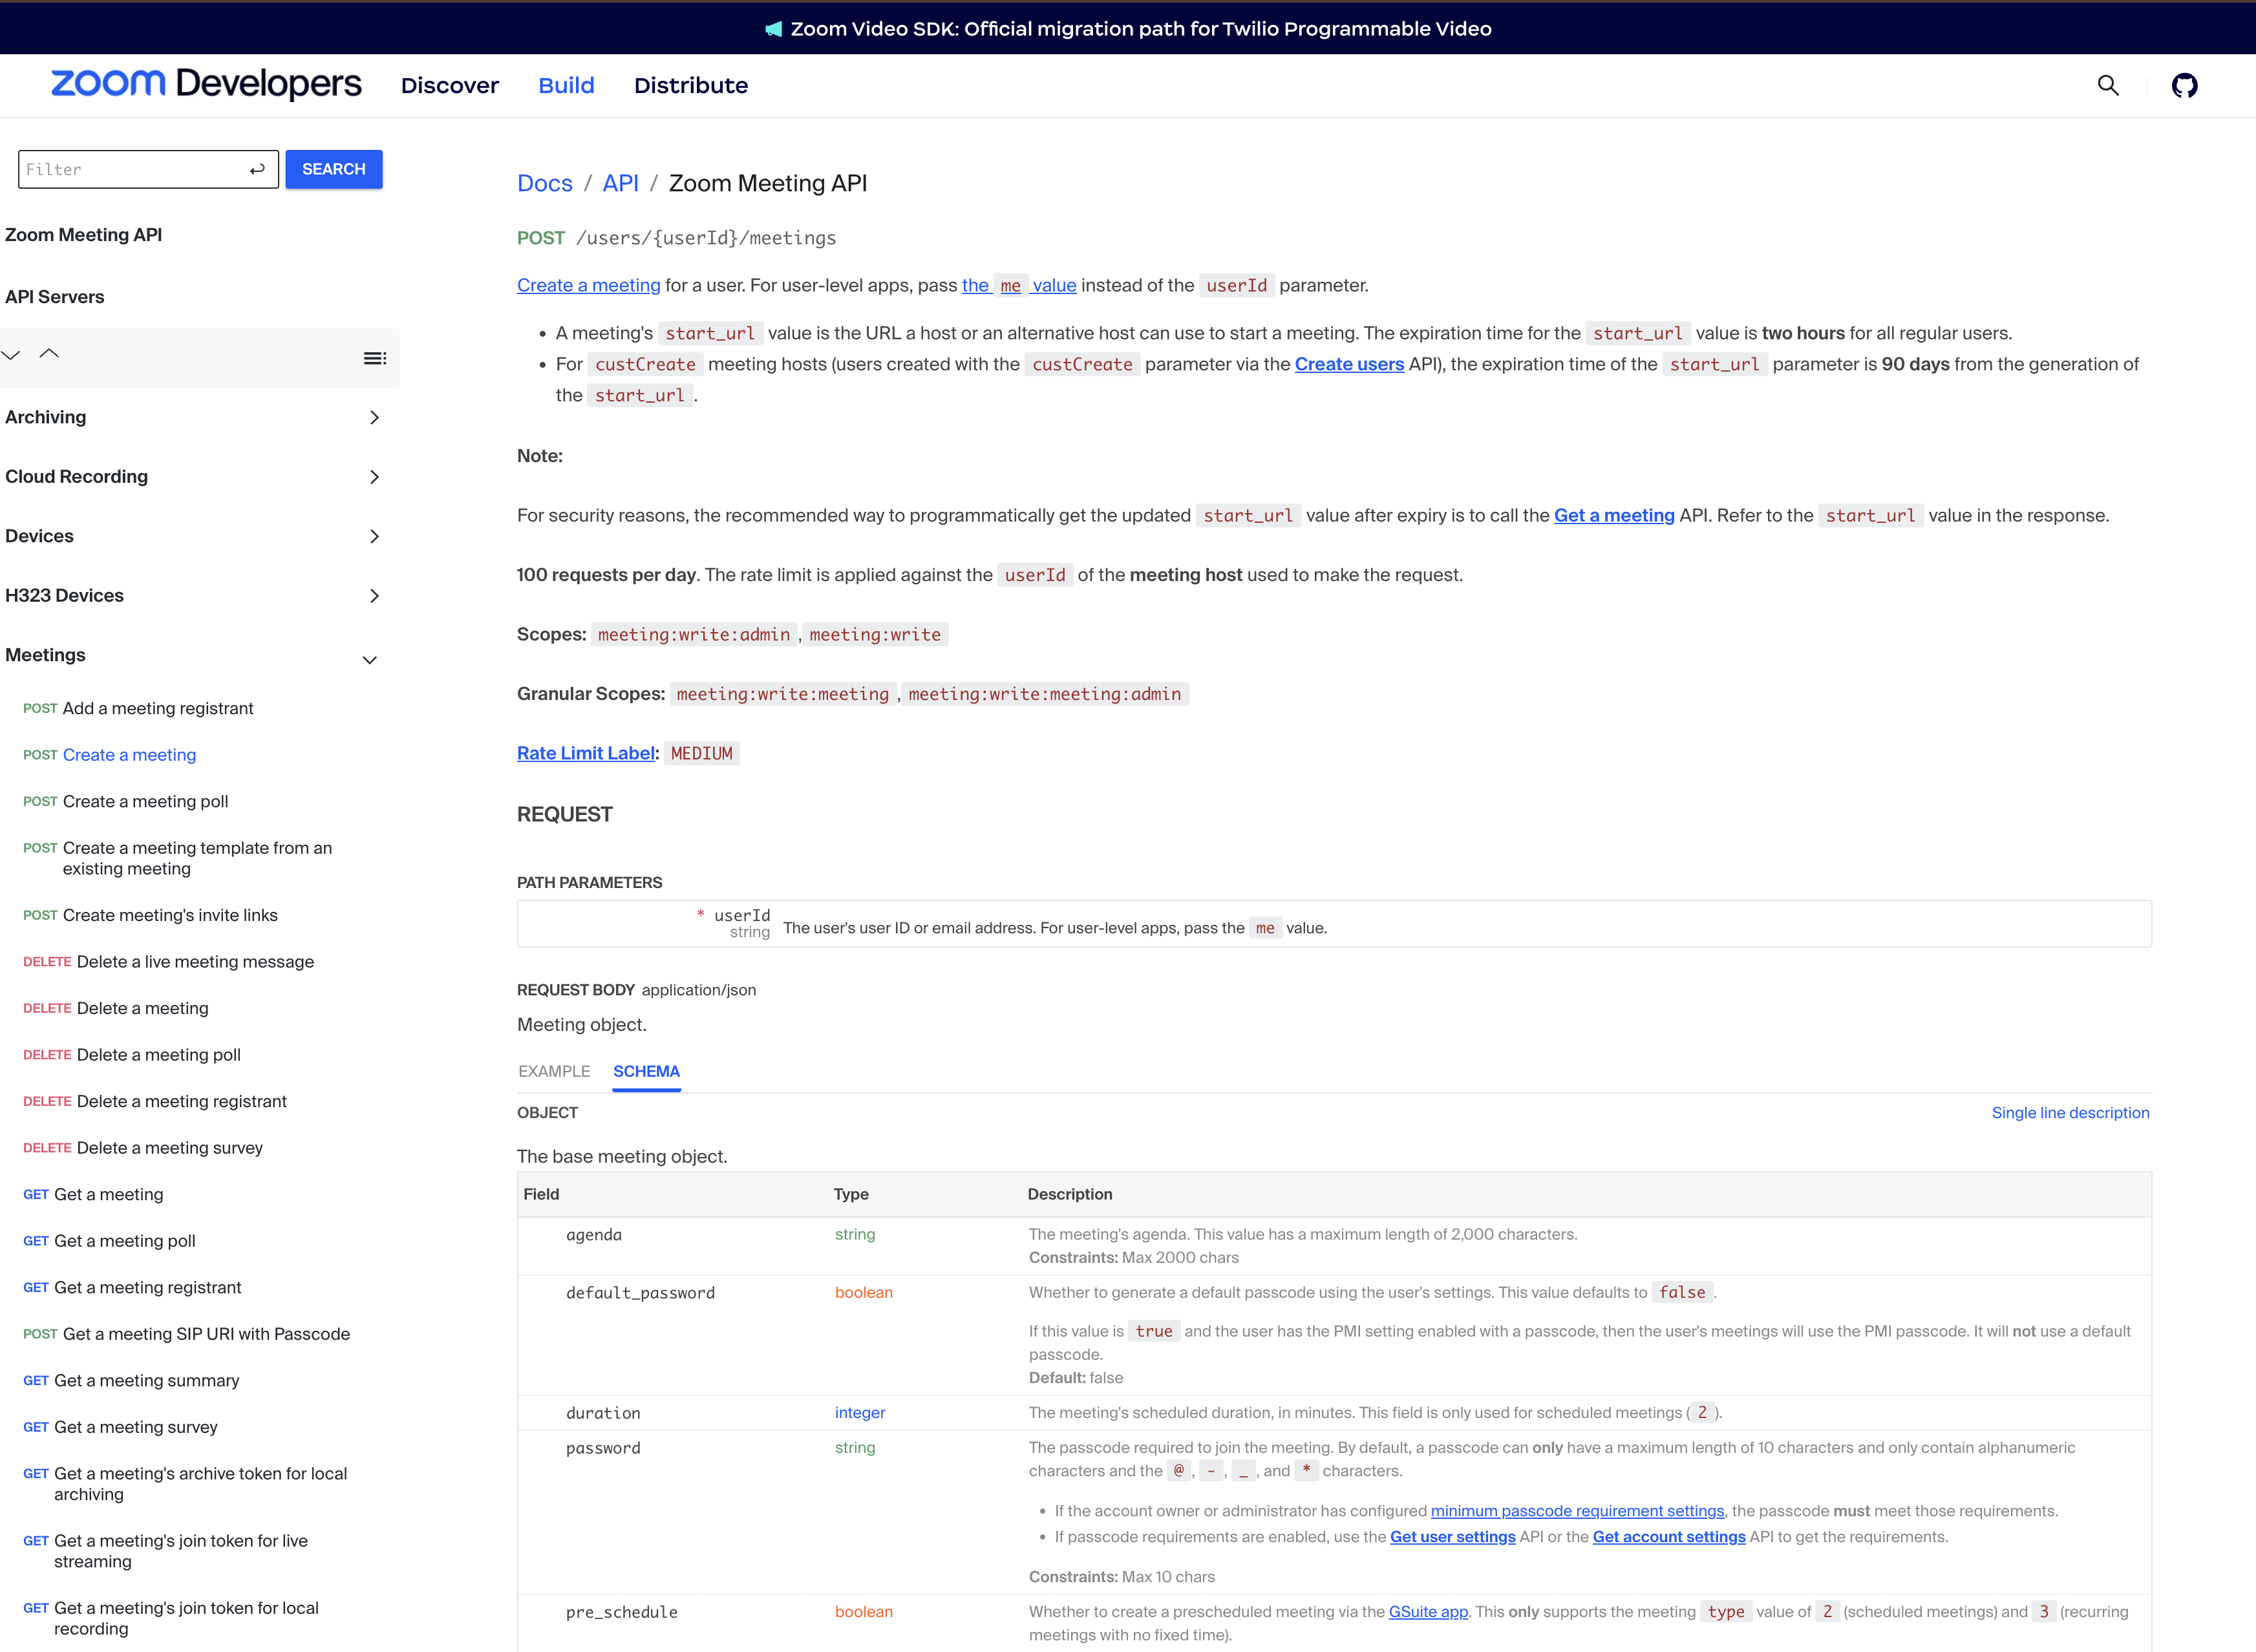Open the 'Get a meeting' API link in note
The image size is (2256, 1652).
[1614, 515]
